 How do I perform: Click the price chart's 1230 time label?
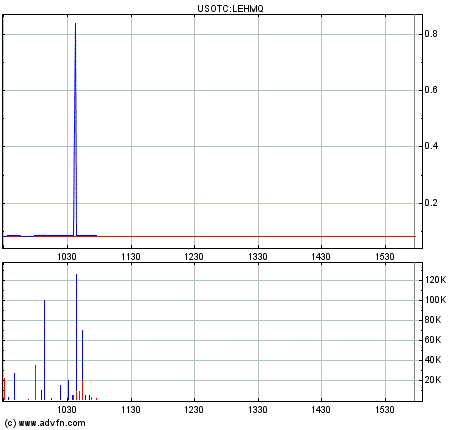click(194, 257)
